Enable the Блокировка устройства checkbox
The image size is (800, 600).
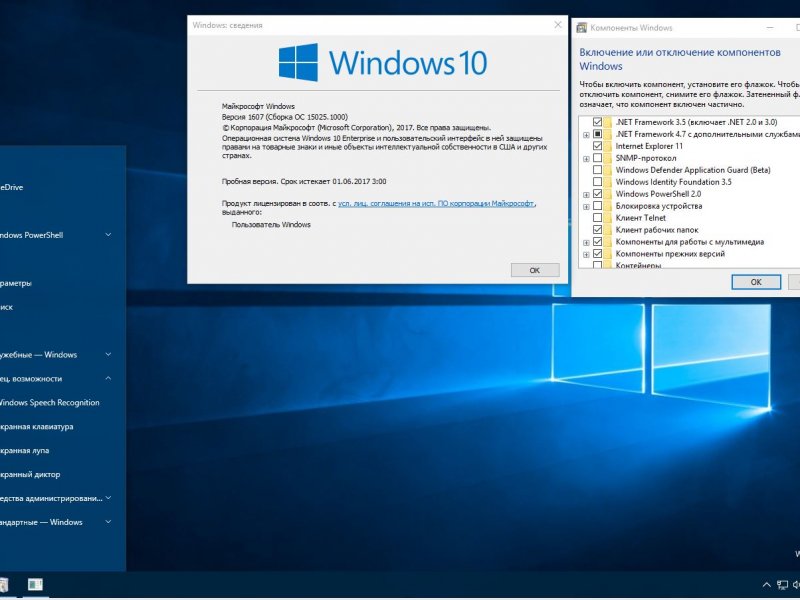(x=597, y=206)
